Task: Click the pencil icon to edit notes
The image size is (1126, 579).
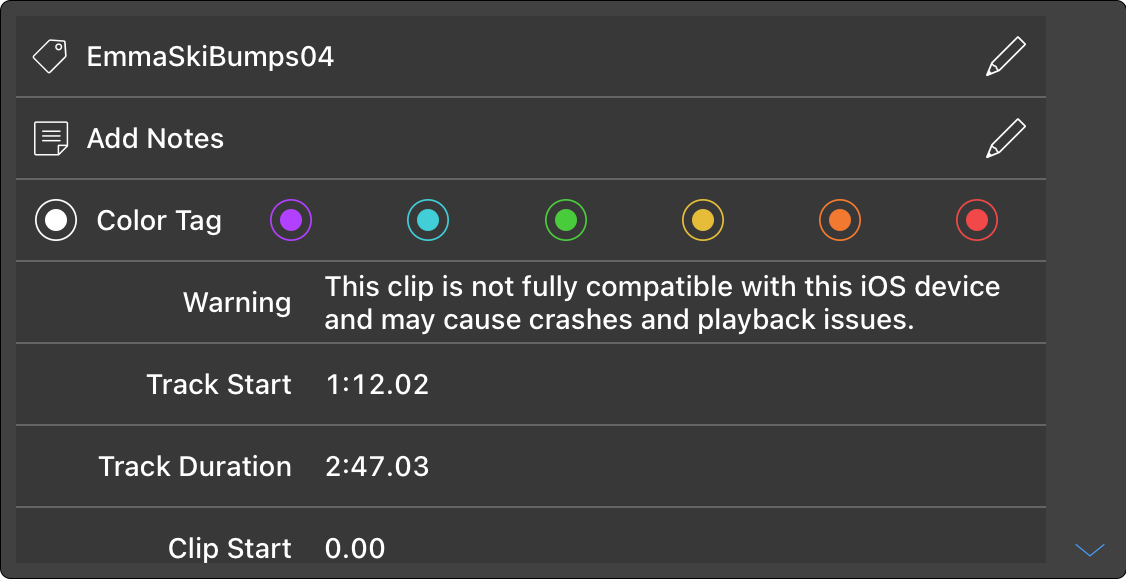Action: point(1005,139)
